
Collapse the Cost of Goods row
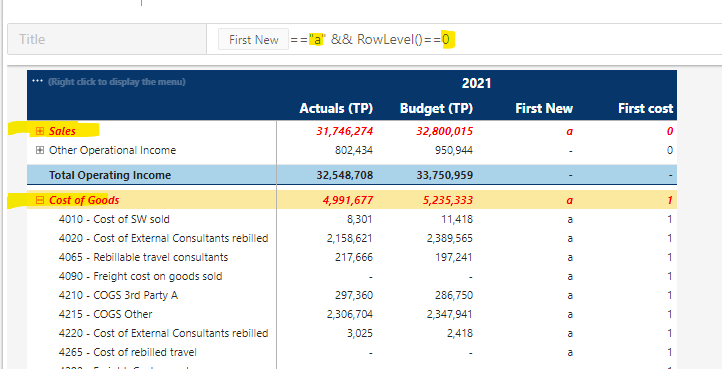[40, 200]
